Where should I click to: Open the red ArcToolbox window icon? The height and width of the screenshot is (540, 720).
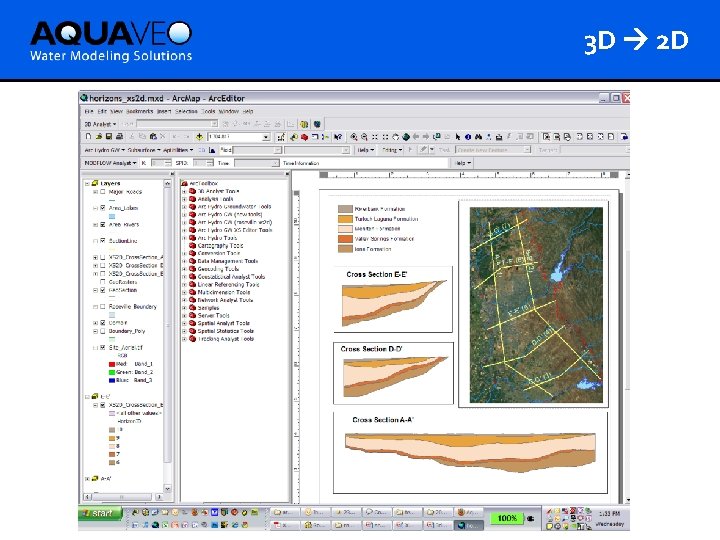click(304, 137)
